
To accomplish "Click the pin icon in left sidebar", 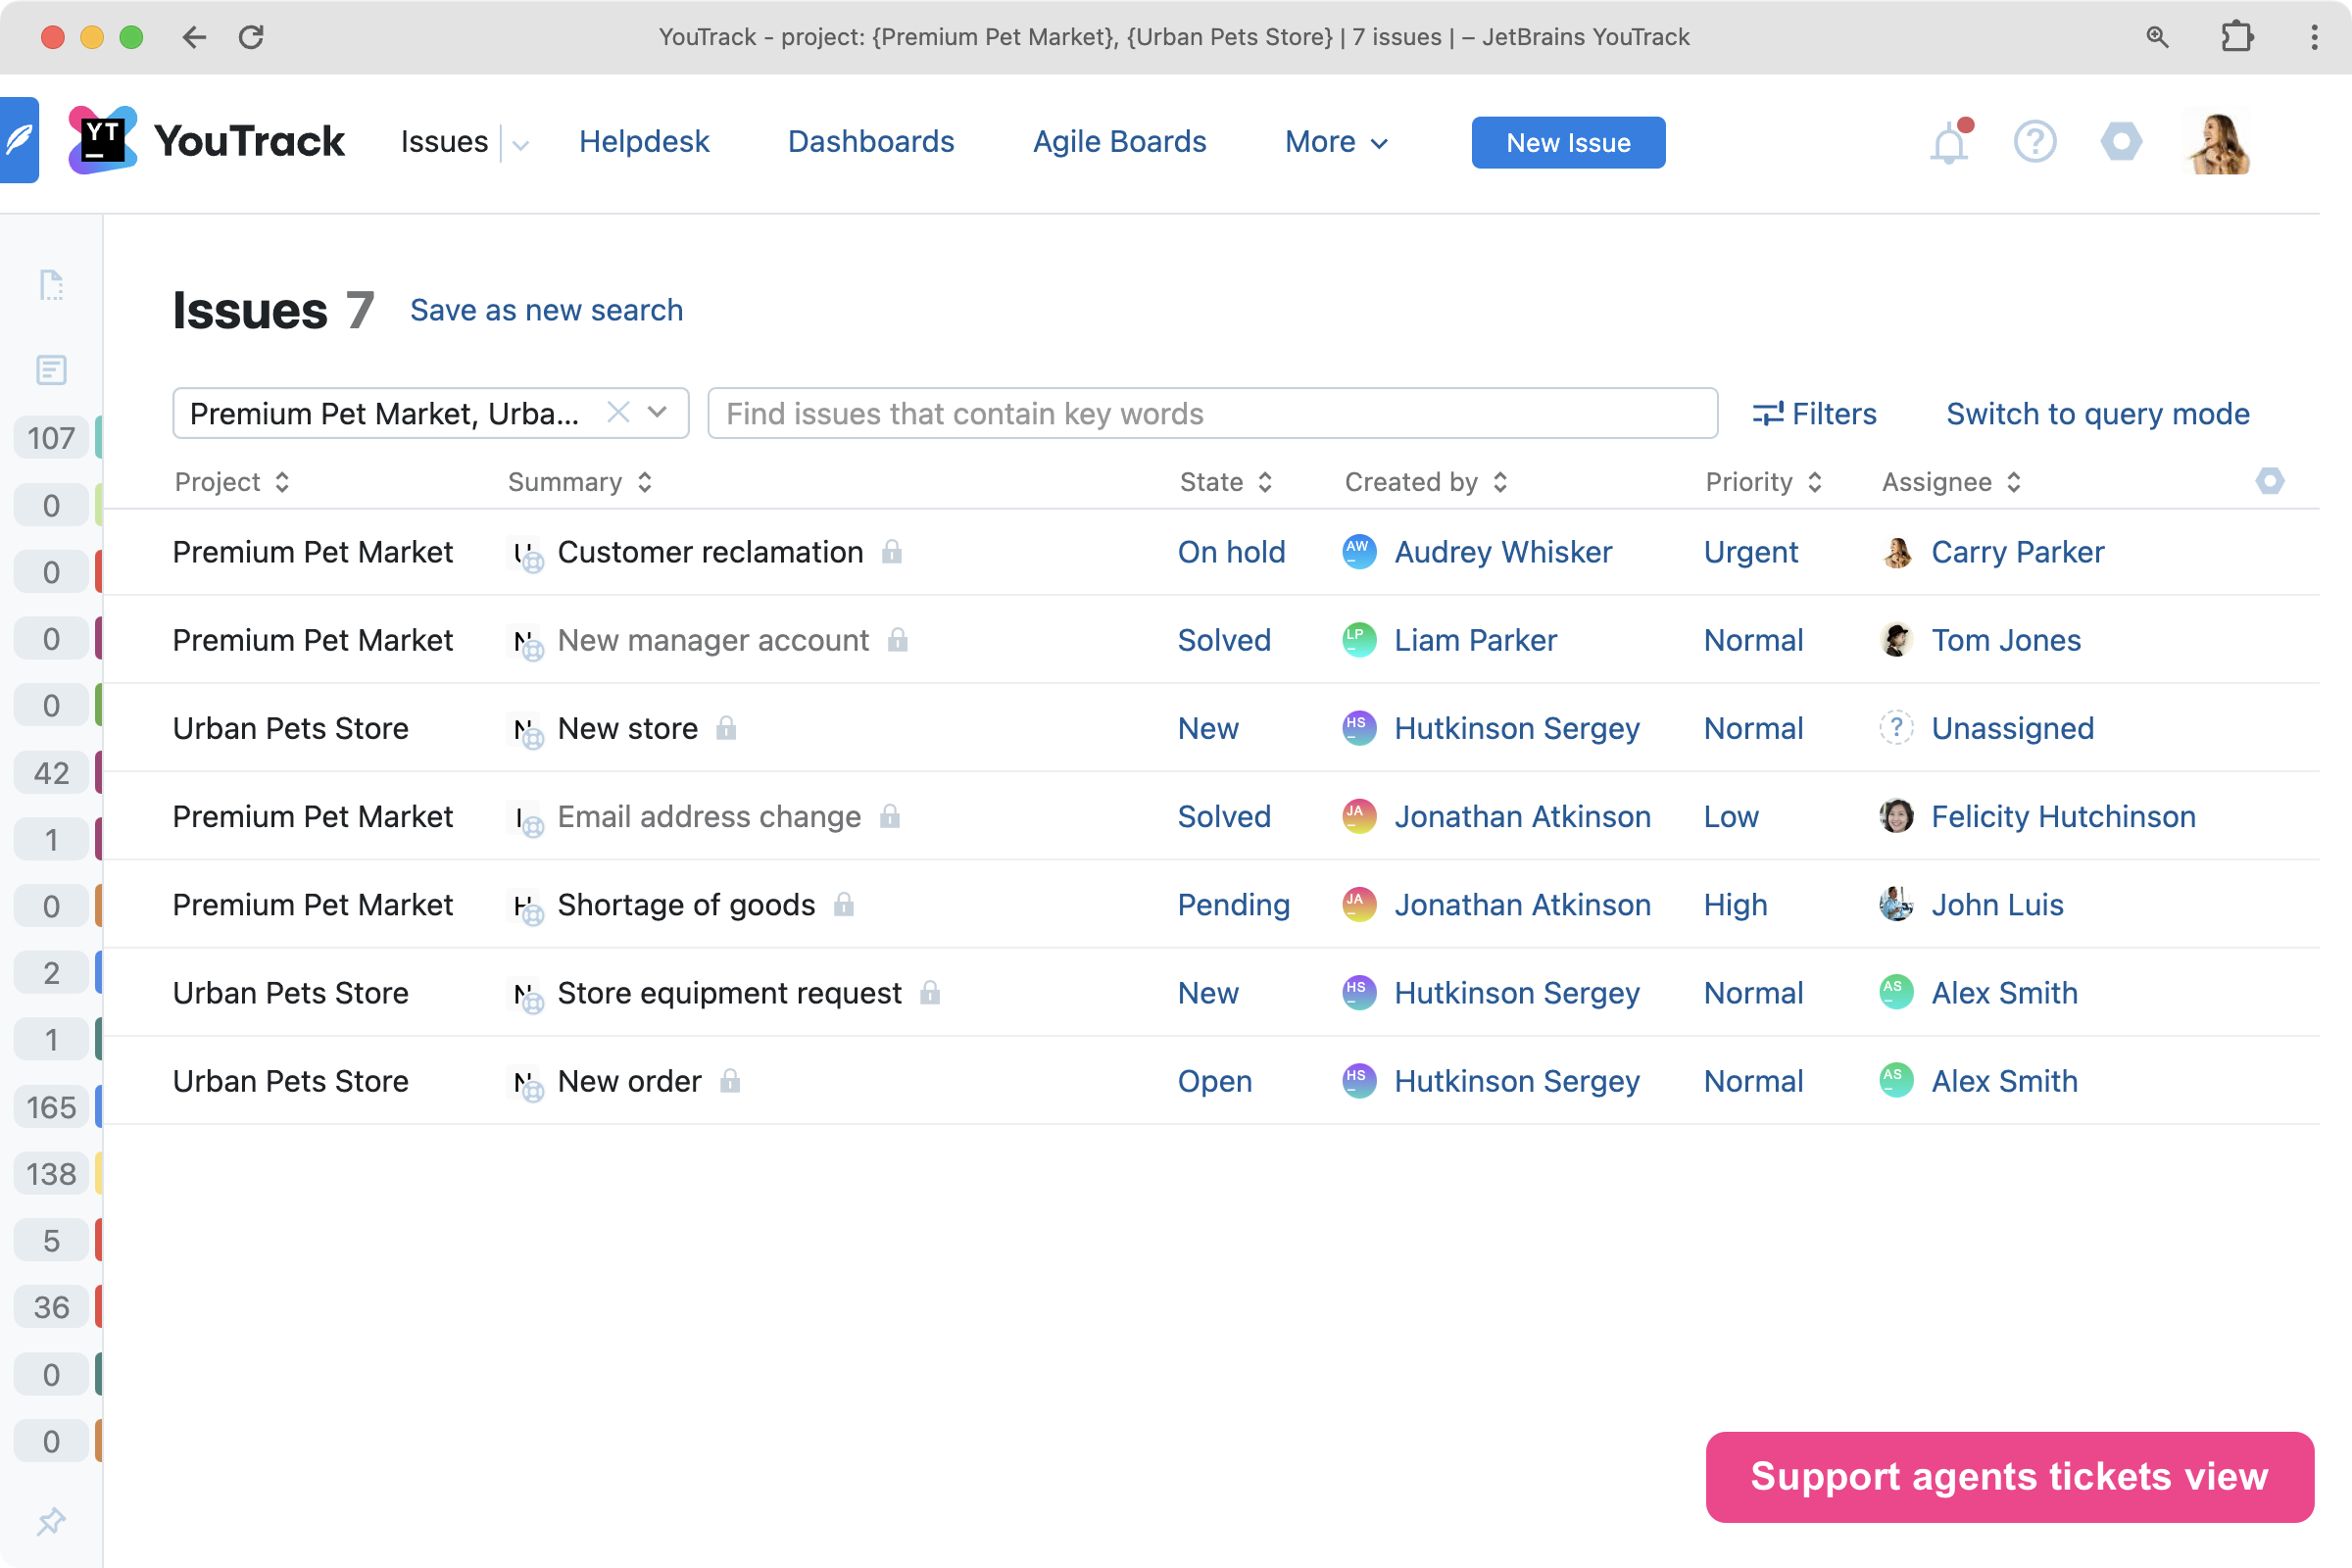I will (51, 1521).
